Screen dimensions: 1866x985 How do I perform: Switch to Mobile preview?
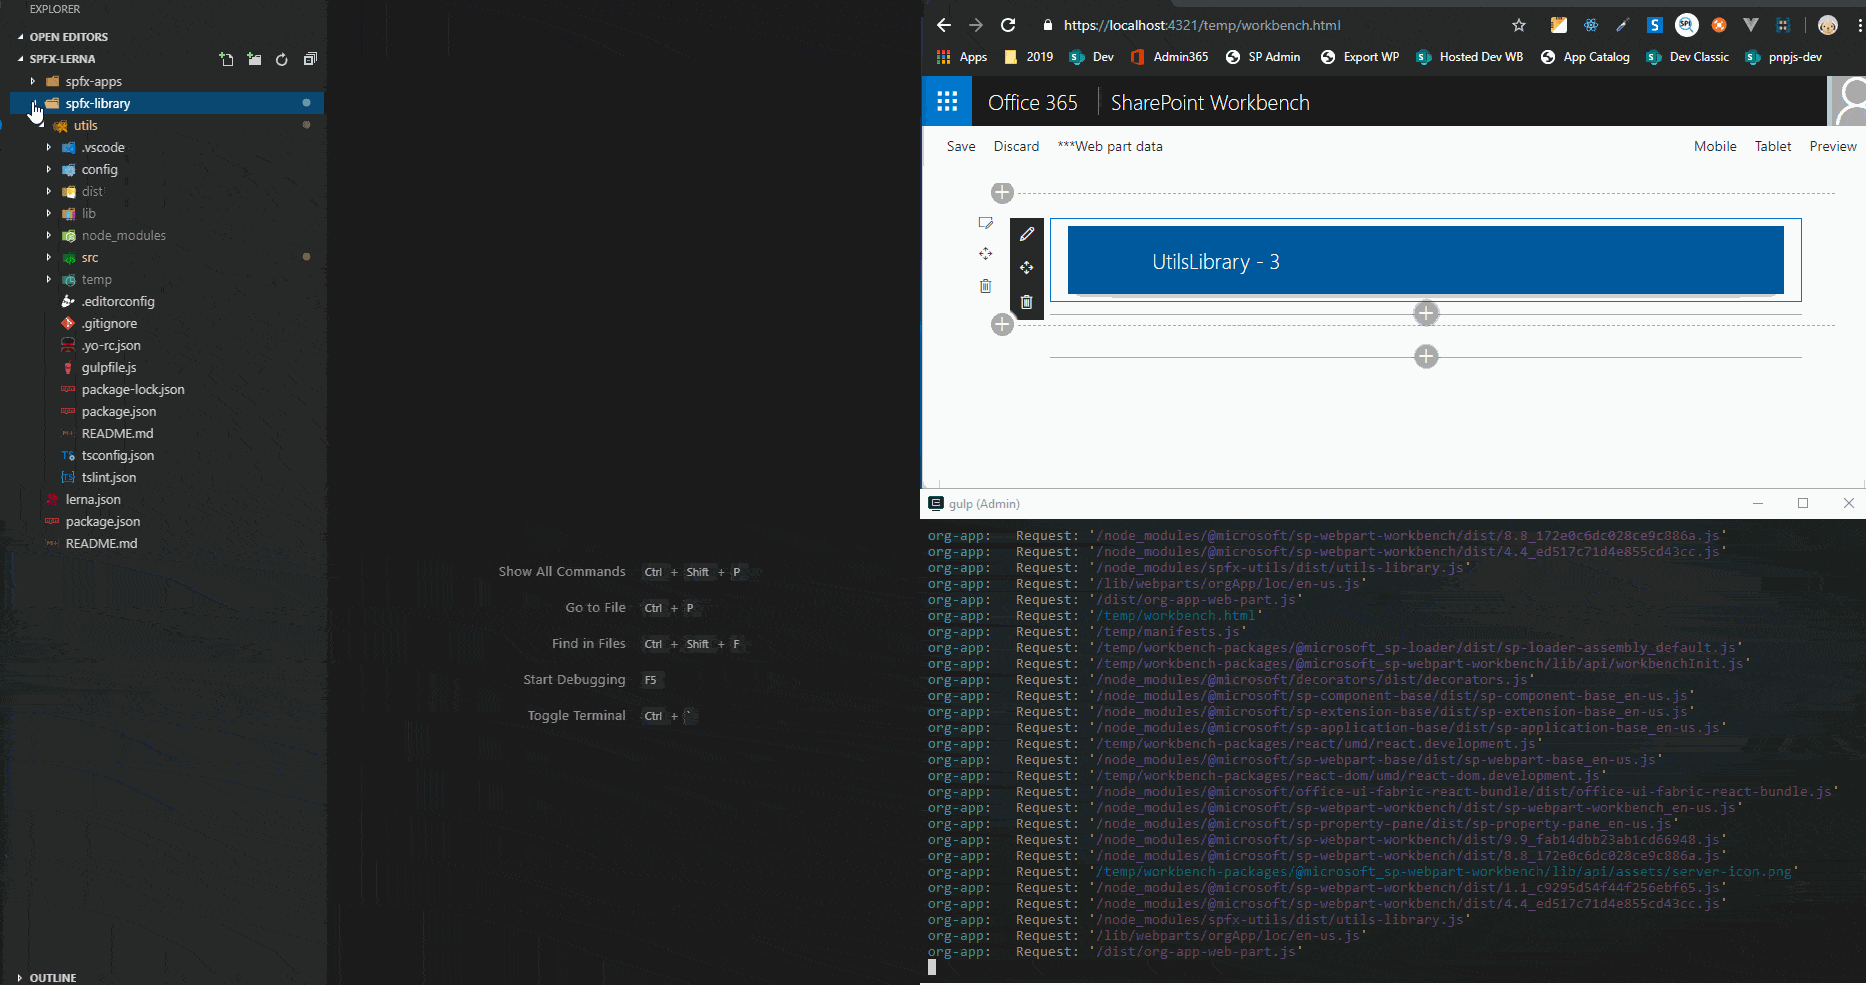[x=1714, y=146]
